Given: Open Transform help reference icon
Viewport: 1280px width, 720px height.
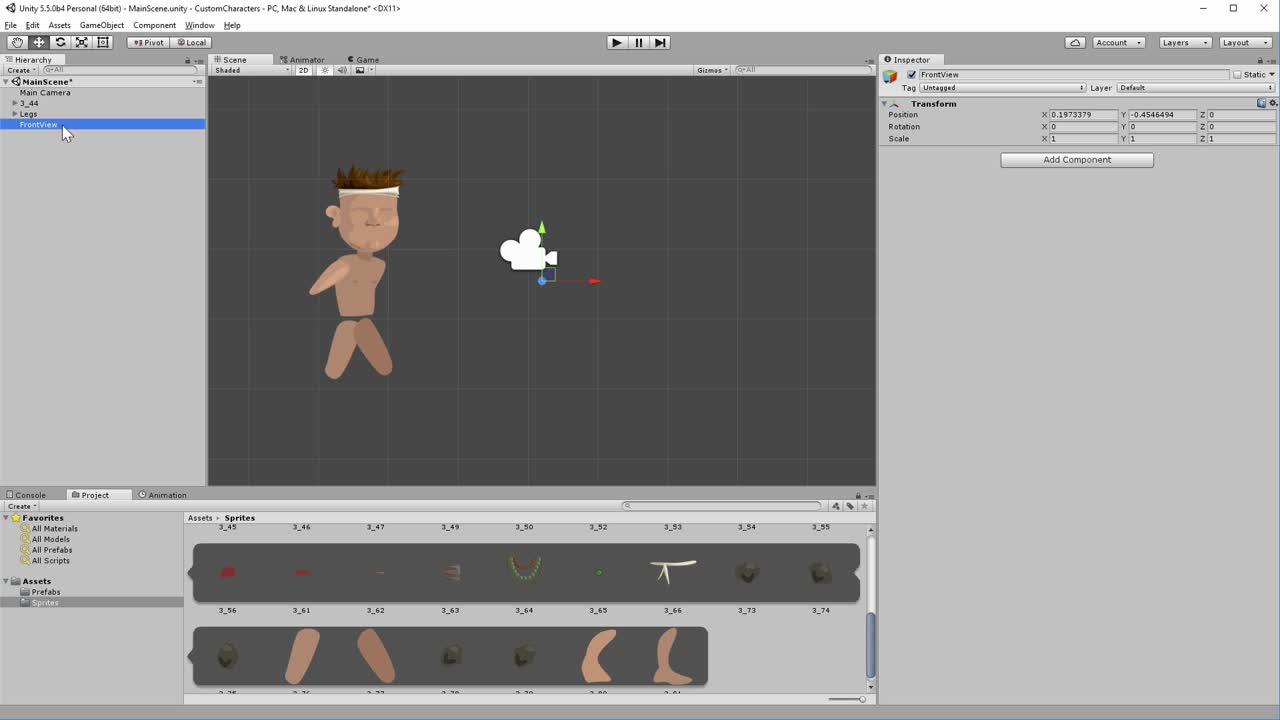Looking at the screenshot, I should tap(1262, 103).
